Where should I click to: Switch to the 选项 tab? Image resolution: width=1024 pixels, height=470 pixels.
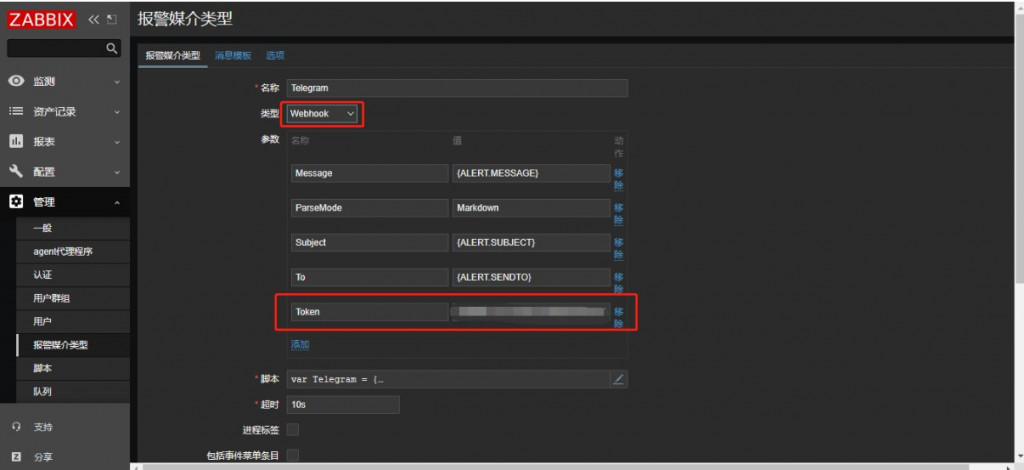[275, 56]
